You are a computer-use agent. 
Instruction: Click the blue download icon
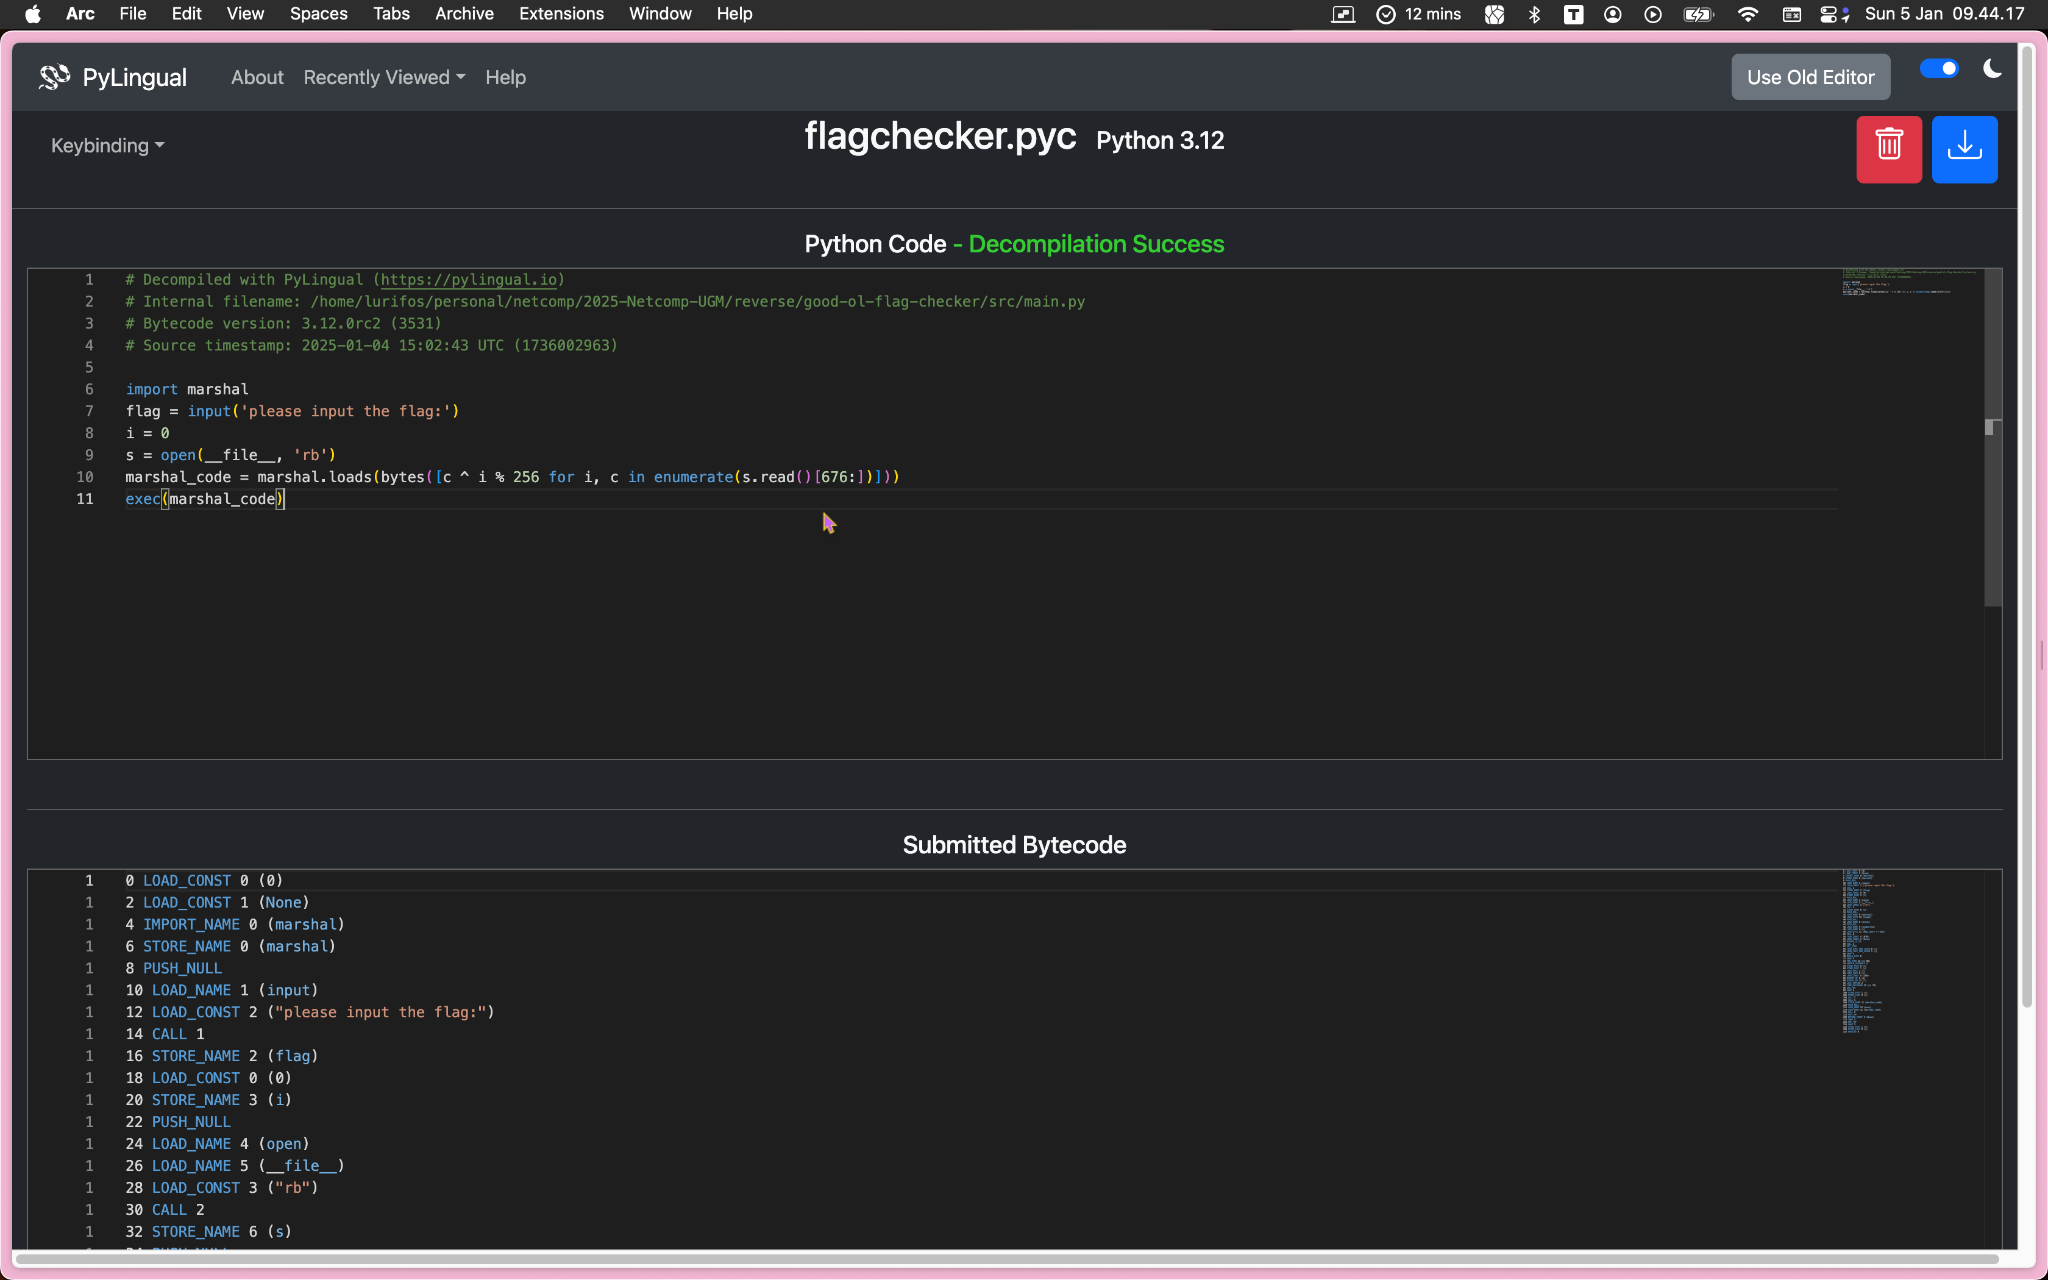point(1964,149)
